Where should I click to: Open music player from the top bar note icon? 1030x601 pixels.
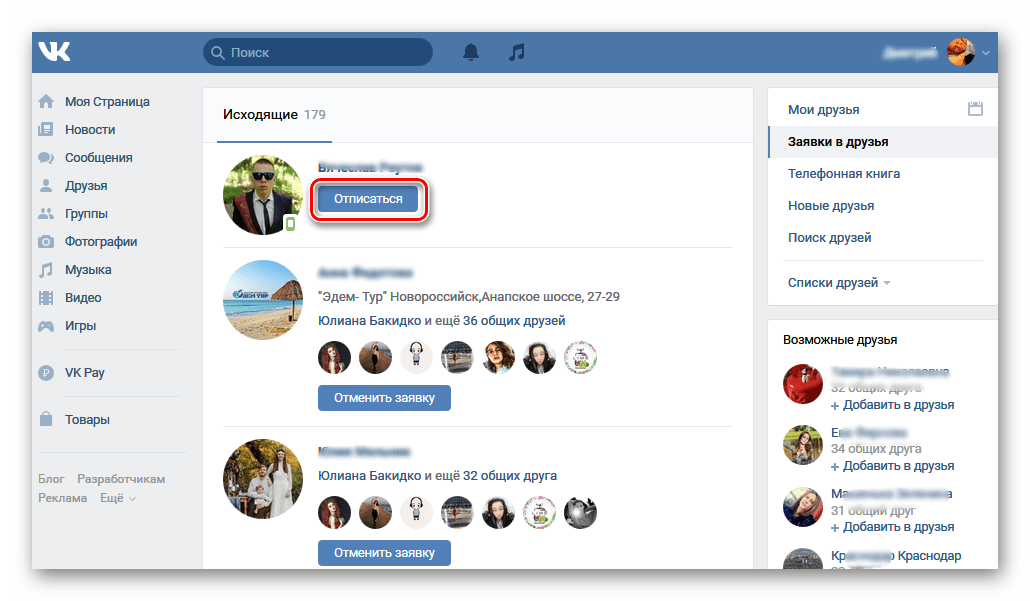pyautogui.click(x=516, y=52)
